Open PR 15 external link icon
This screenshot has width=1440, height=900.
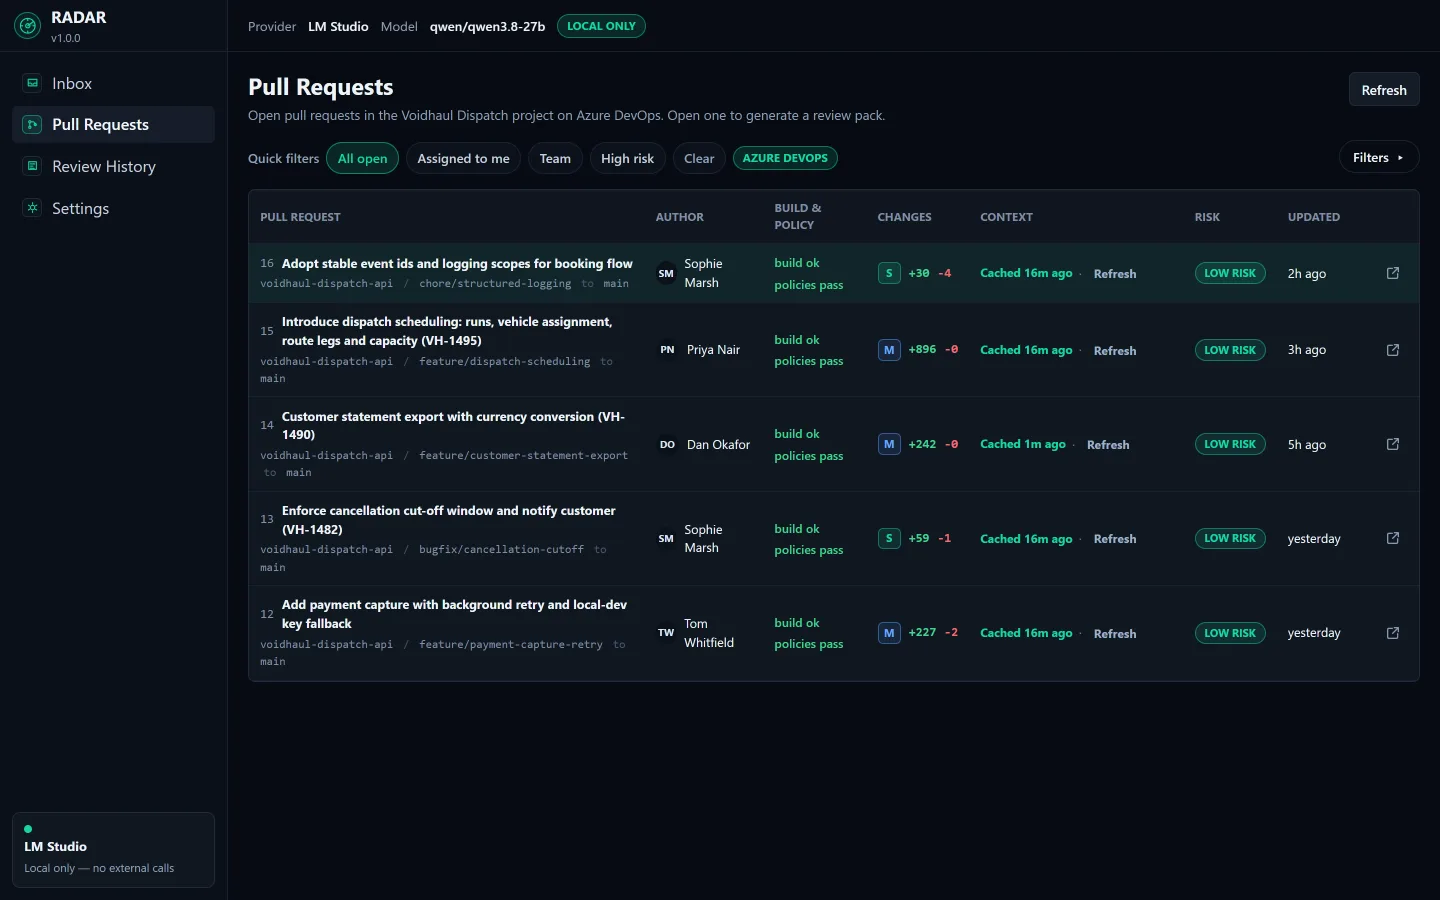click(1393, 350)
